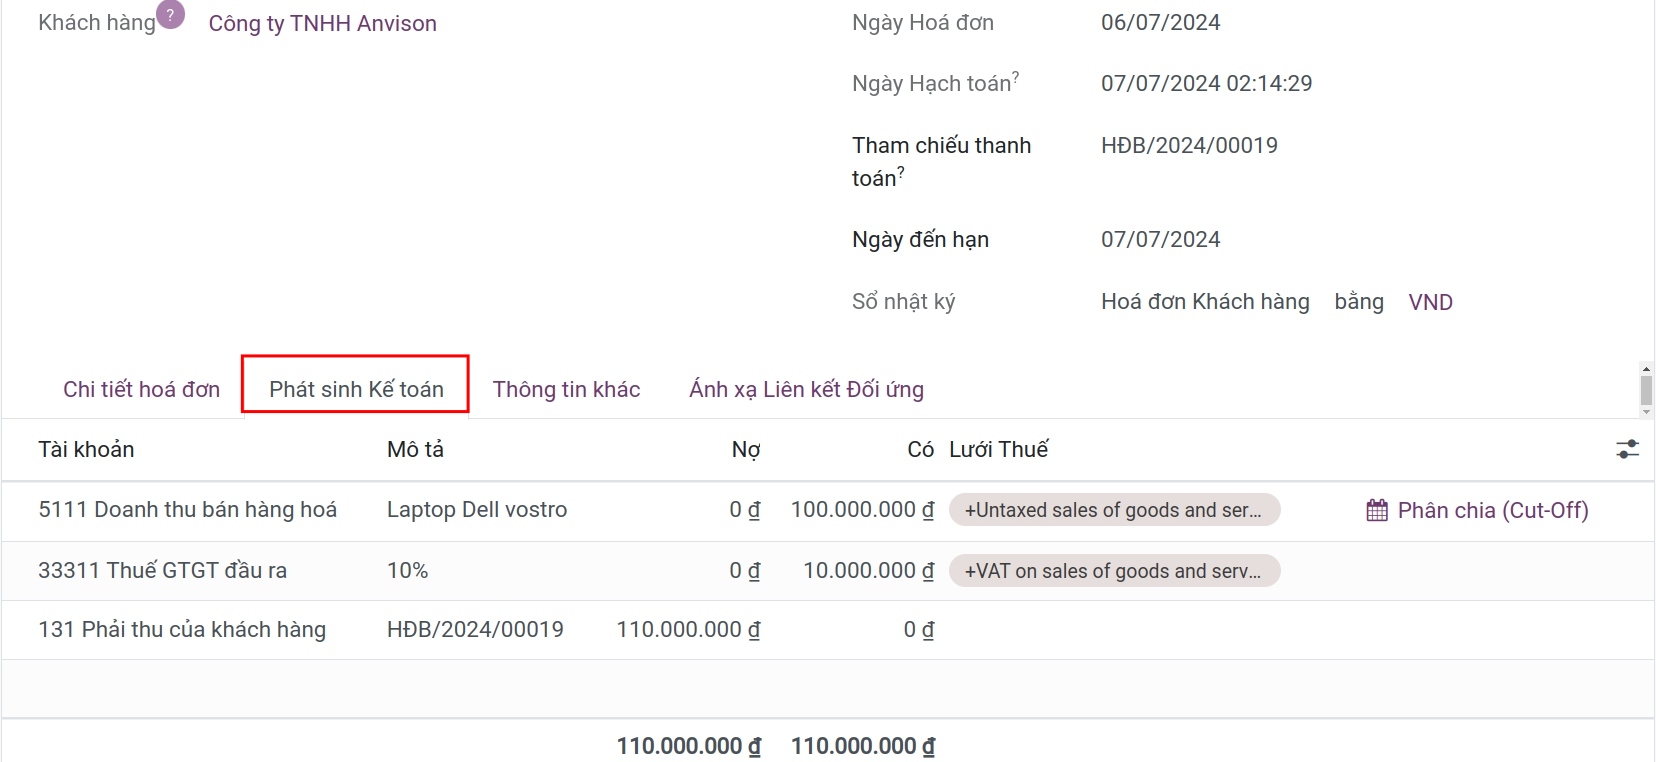Select the 5111 Doanh thu bán hàng hoá row
Viewport: 1656px width, 762px height.
click(187, 510)
